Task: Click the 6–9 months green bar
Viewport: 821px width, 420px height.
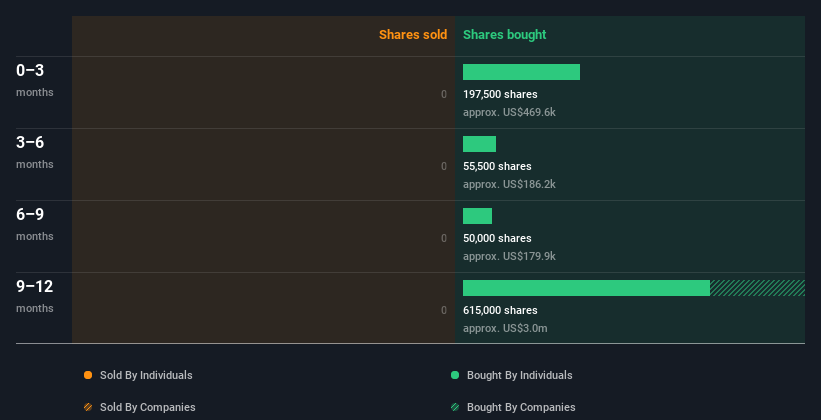Action: pos(477,216)
